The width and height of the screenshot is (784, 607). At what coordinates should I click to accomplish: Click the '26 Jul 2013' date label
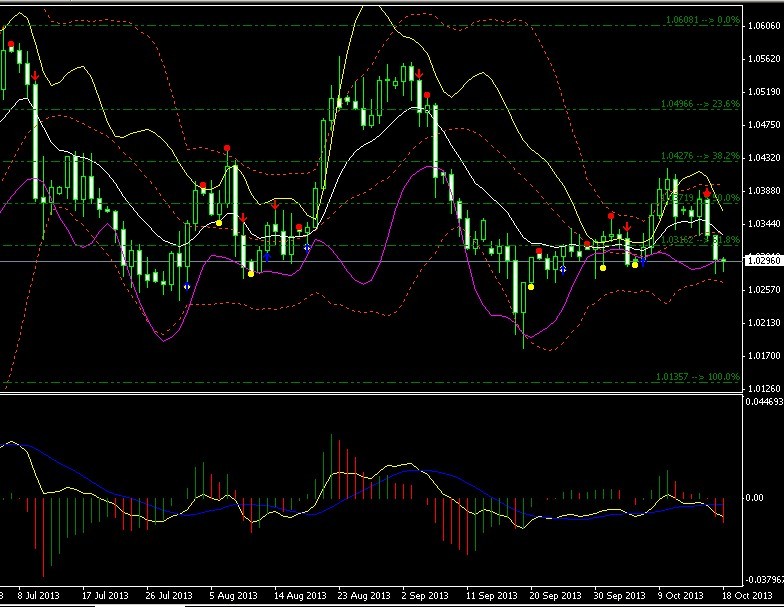(169, 596)
